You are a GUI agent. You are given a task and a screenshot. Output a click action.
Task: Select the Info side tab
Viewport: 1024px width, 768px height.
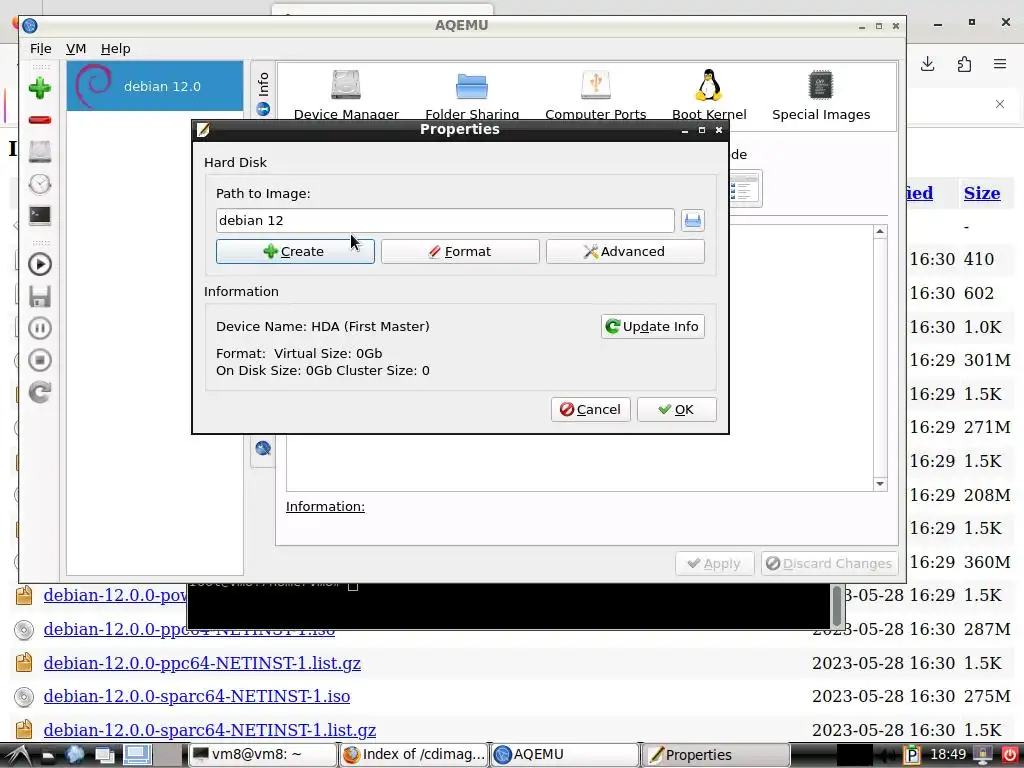(x=263, y=92)
